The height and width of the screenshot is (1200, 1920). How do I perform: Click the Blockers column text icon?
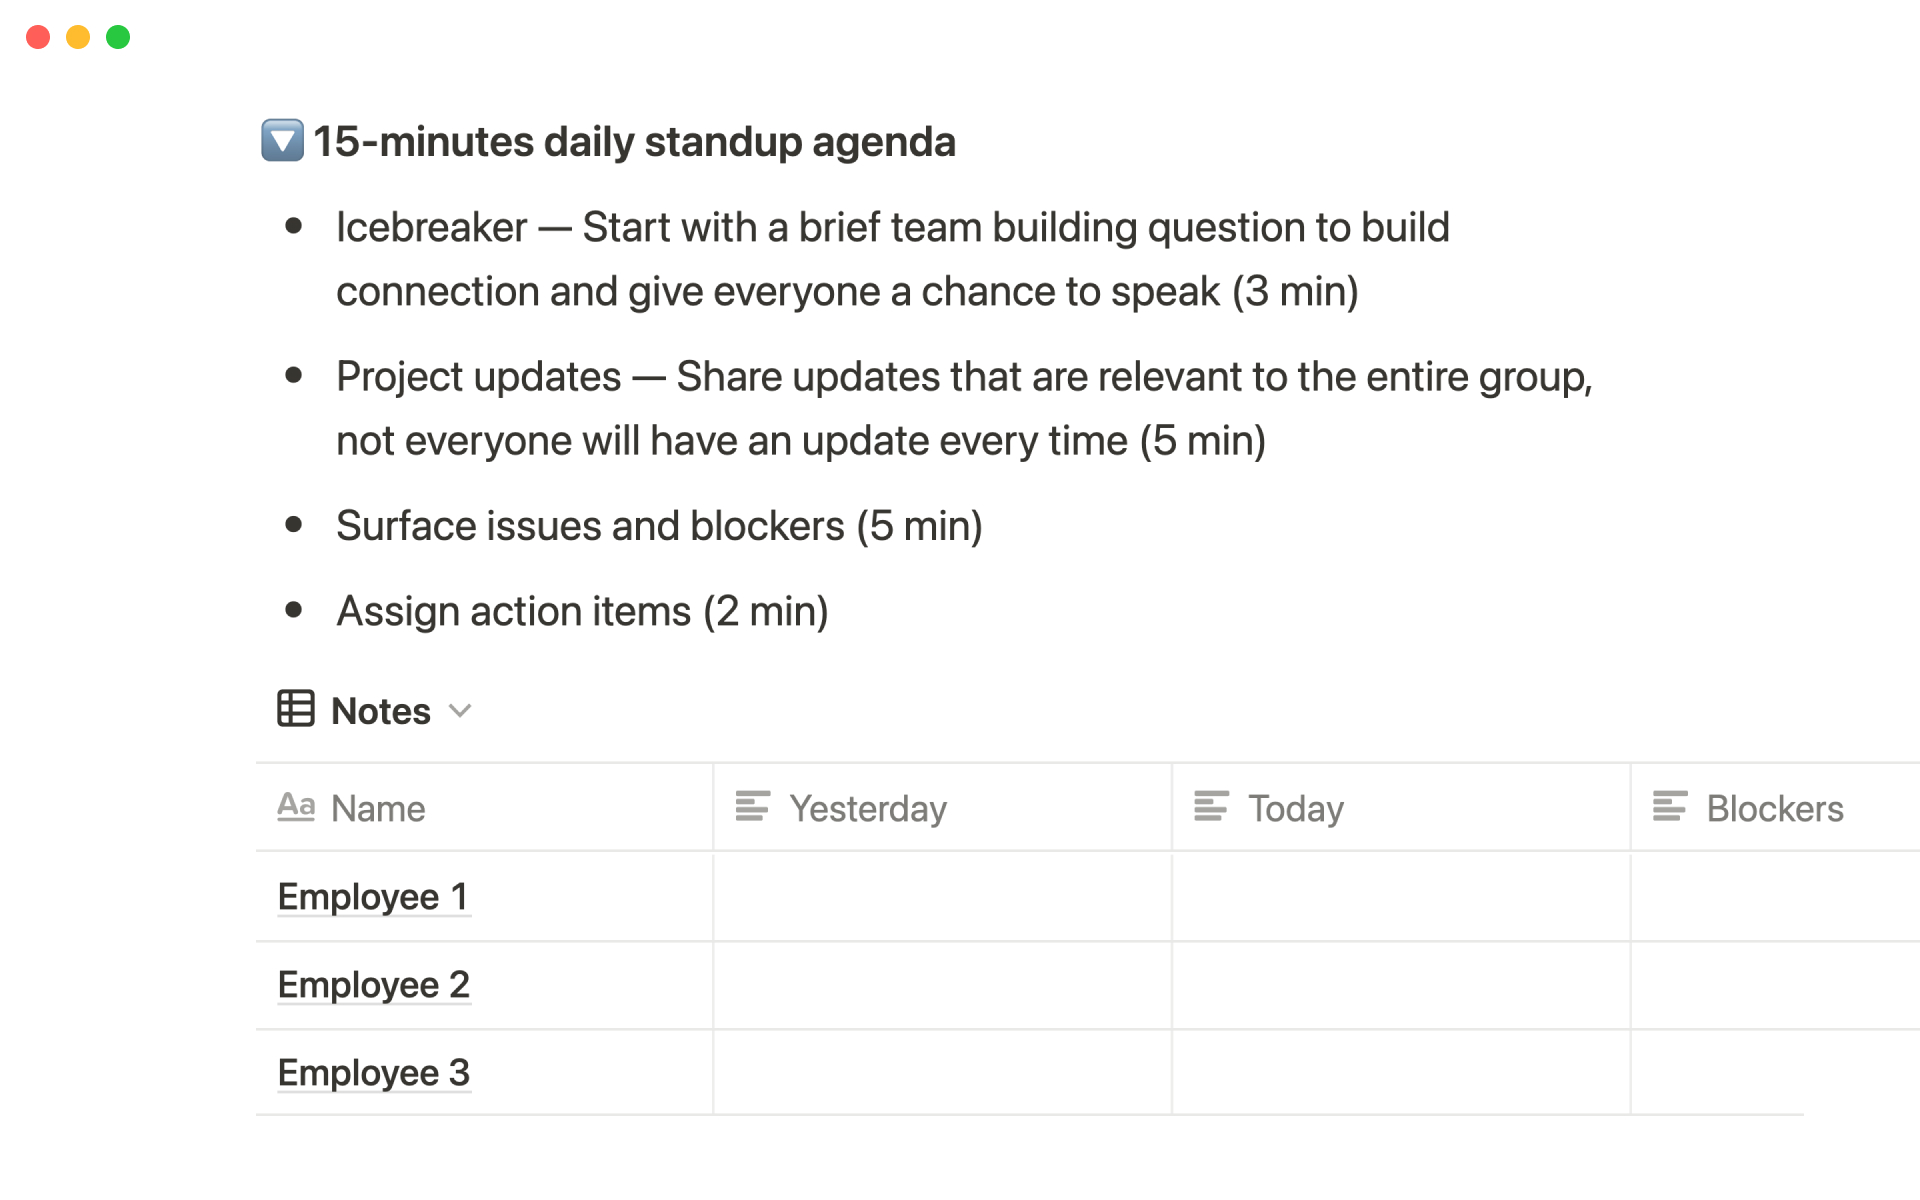[1669, 806]
